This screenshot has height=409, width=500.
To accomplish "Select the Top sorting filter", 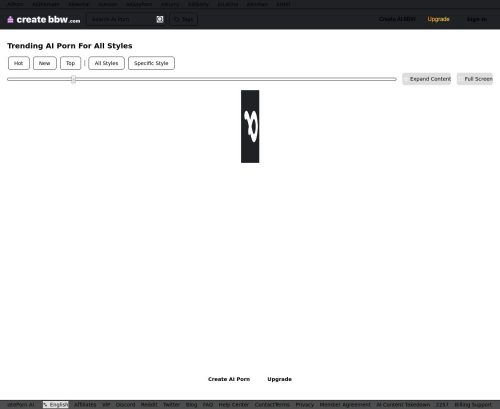I will [70, 63].
